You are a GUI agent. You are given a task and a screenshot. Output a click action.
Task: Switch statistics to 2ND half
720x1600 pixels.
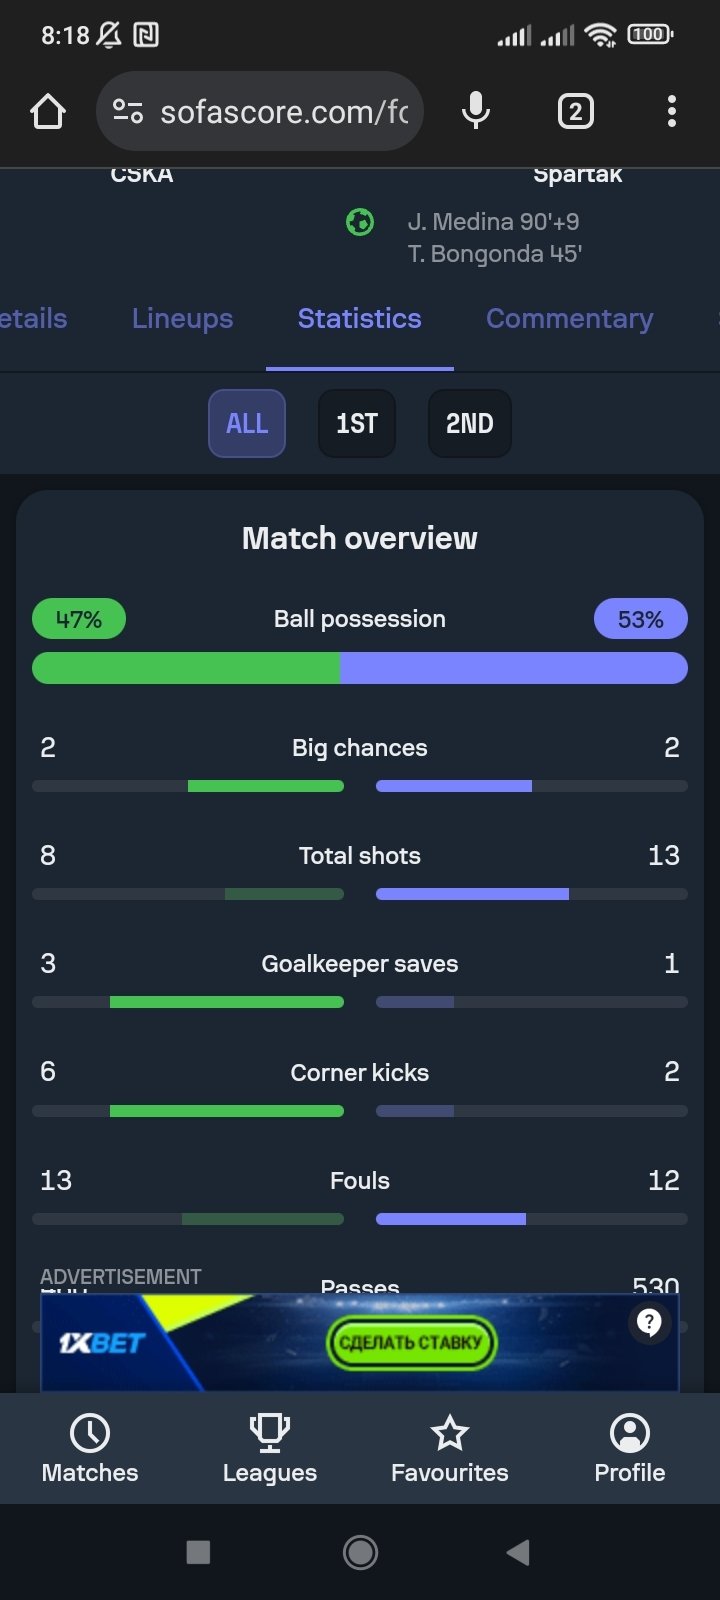470,424
